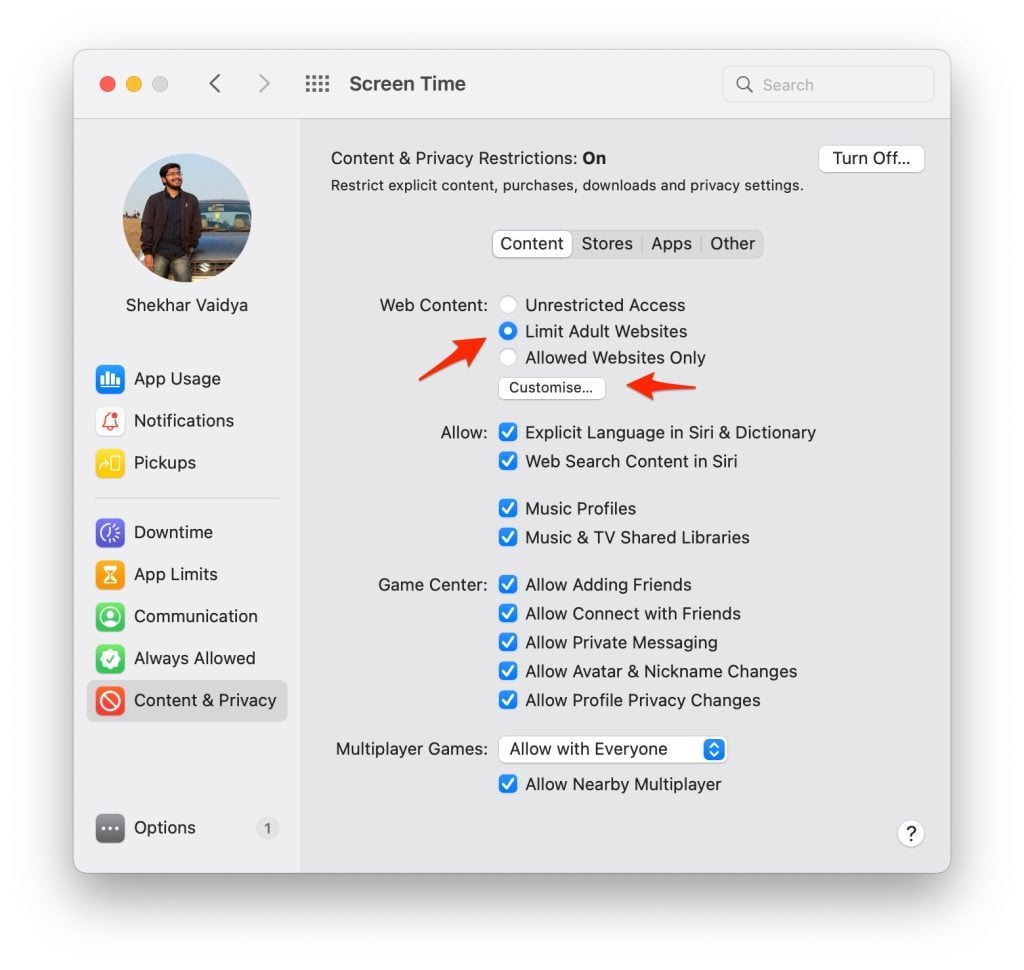Open the Options ellipsis icon
Viewport: 1024px width, 970px height.
[x=110, y=828]
